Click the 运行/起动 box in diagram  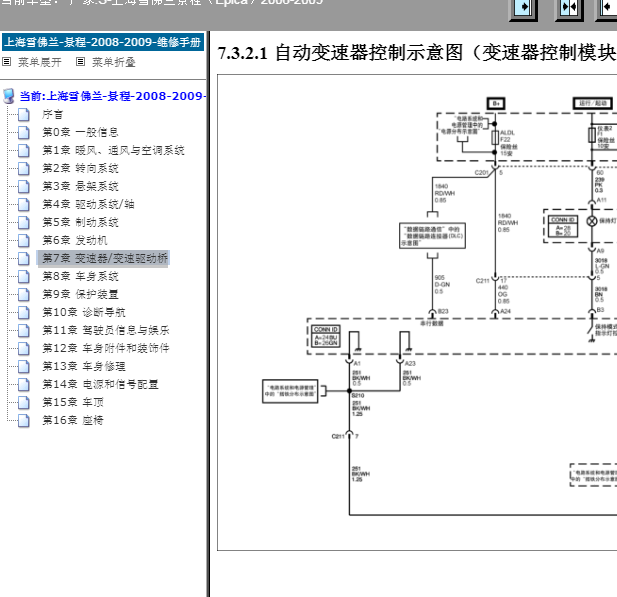(x=593, y=103)
